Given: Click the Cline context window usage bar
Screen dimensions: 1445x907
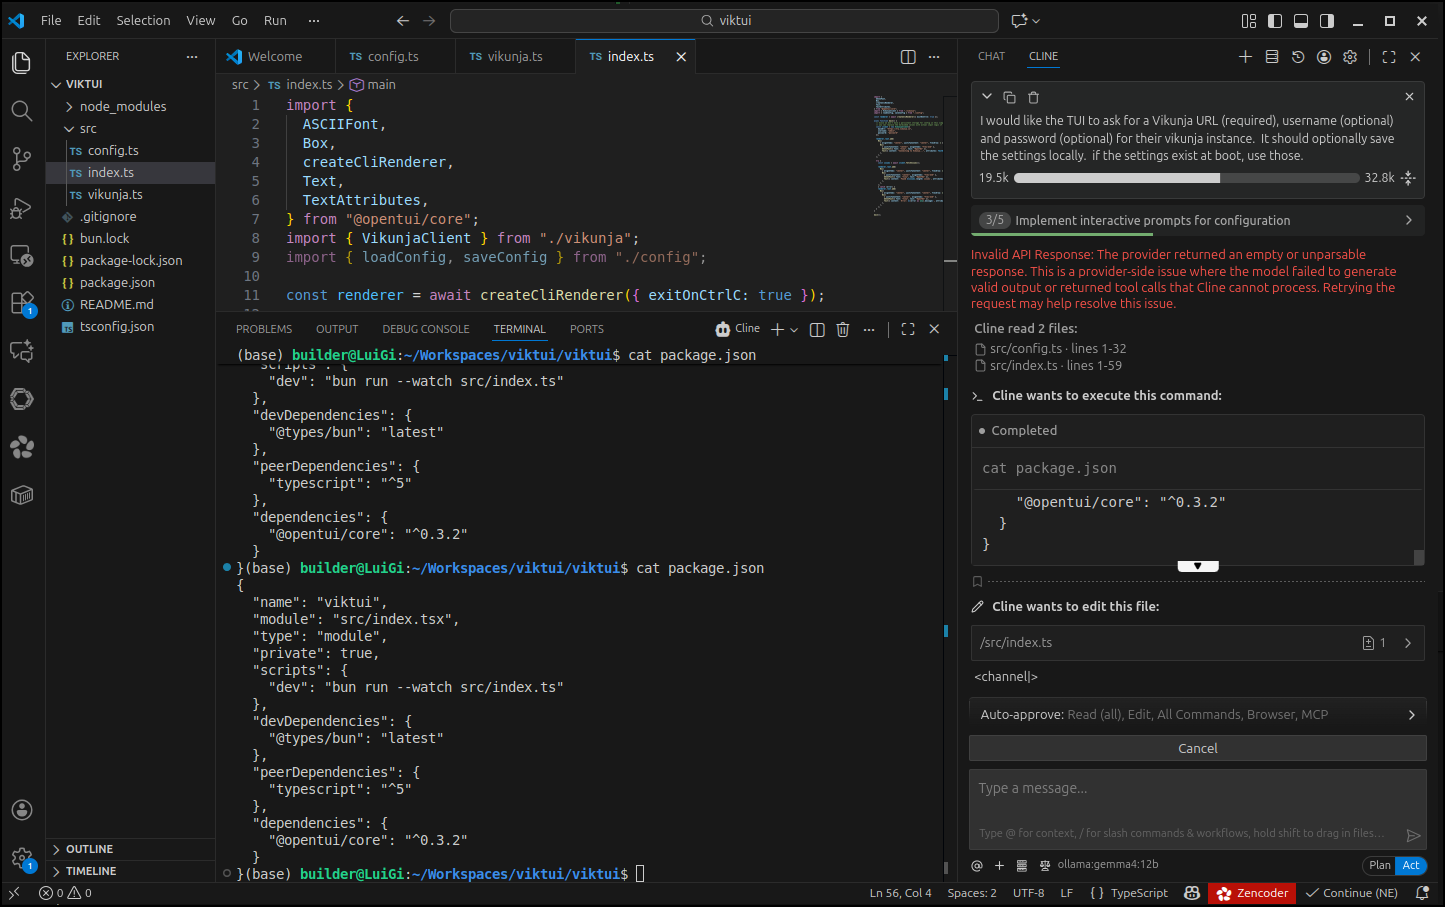Looking at the screenshot, I should [1186, 178].
